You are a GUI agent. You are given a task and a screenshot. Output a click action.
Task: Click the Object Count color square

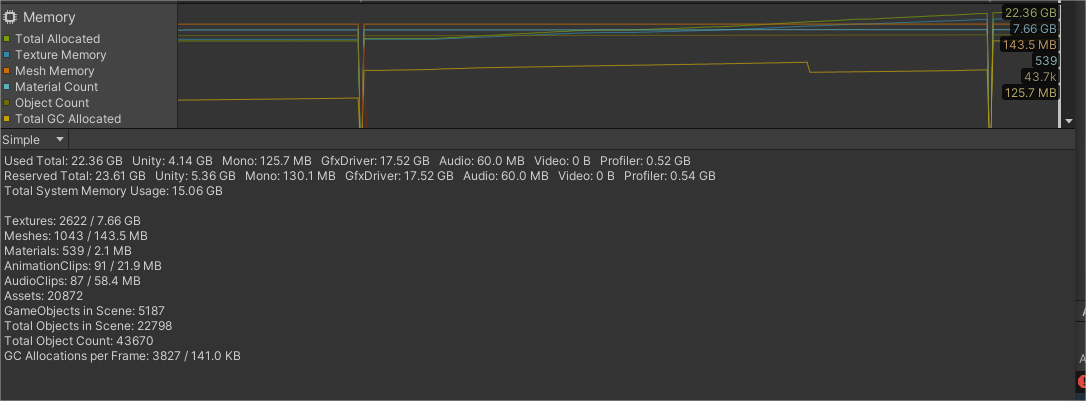click(8, 103)
